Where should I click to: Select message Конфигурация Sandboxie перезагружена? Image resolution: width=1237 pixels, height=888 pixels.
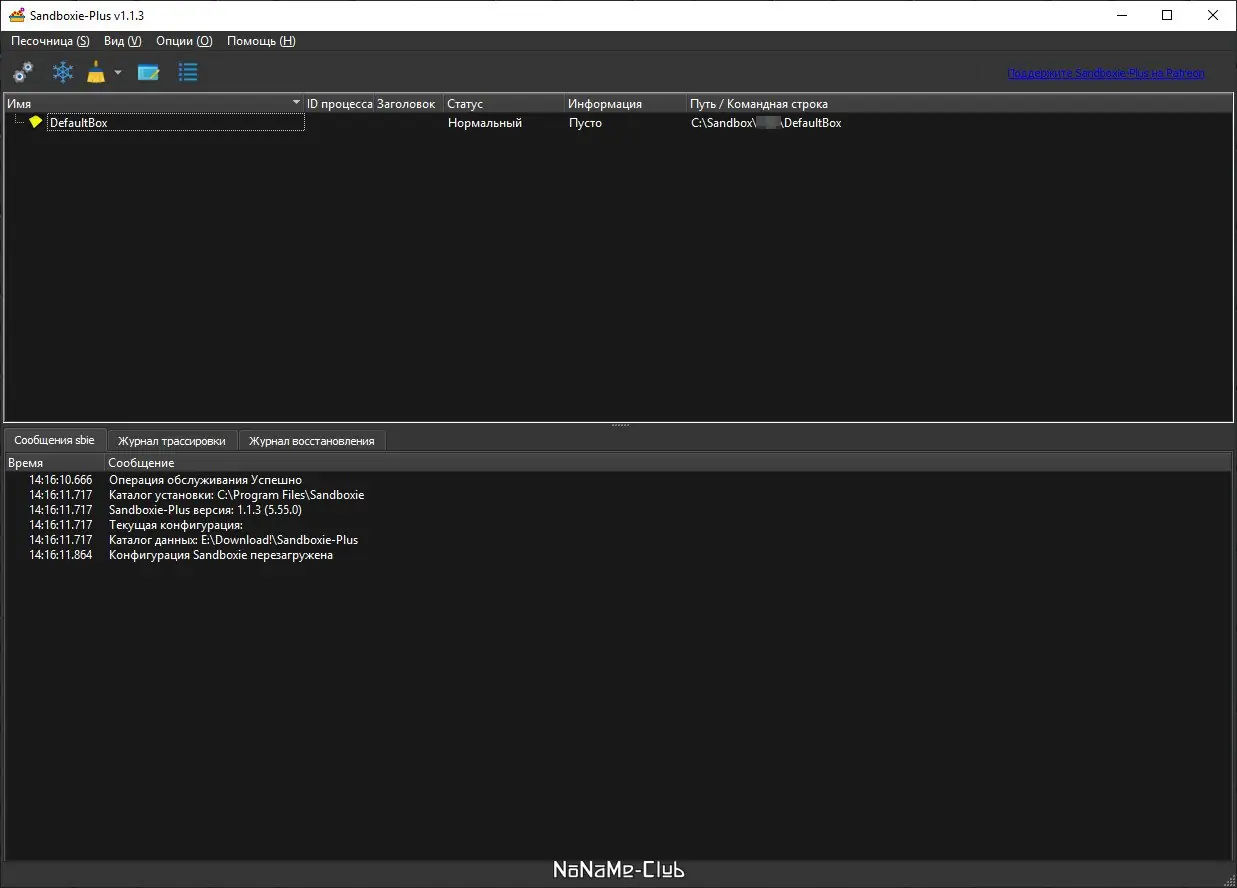(x=221, y=555)
